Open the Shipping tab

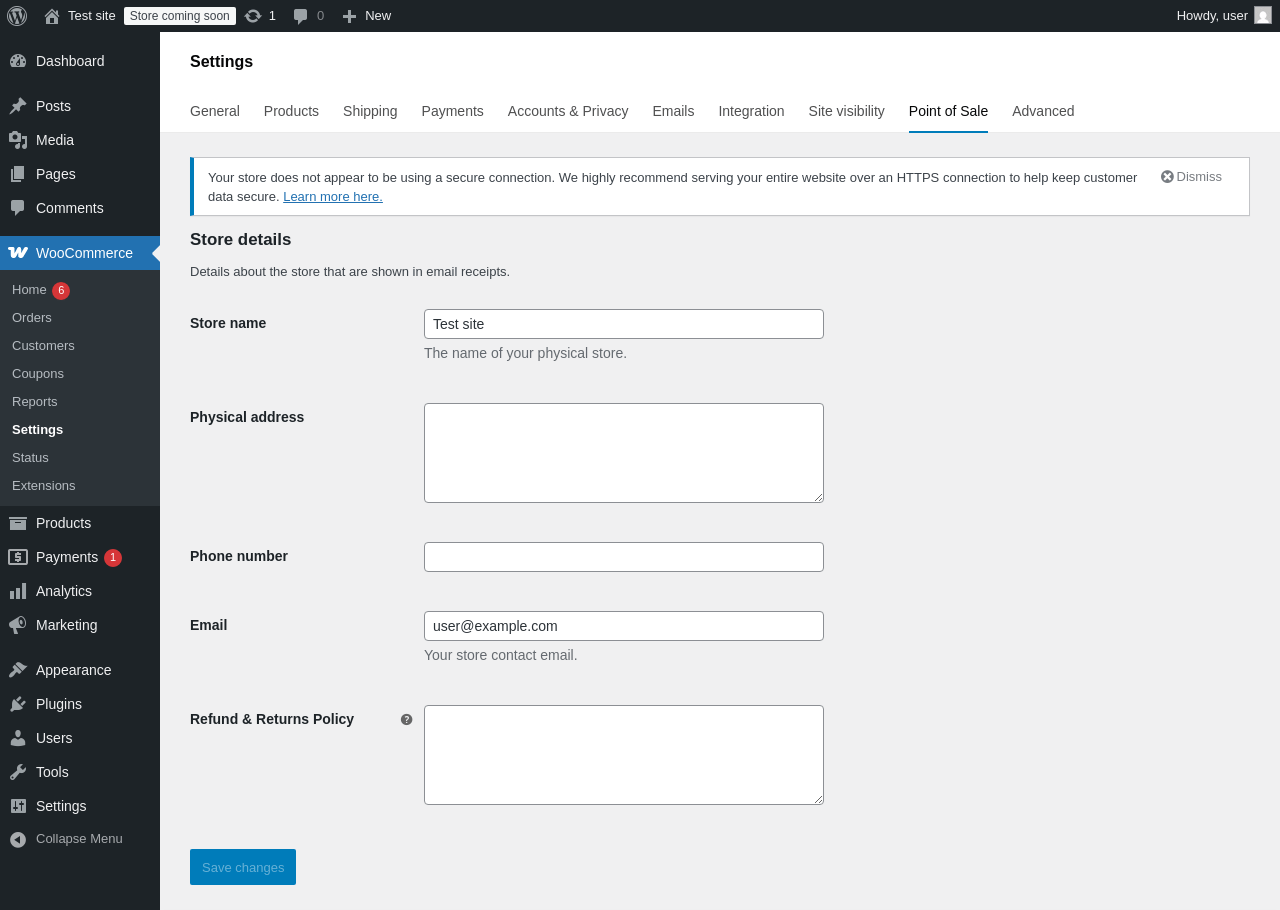[370, 111]
